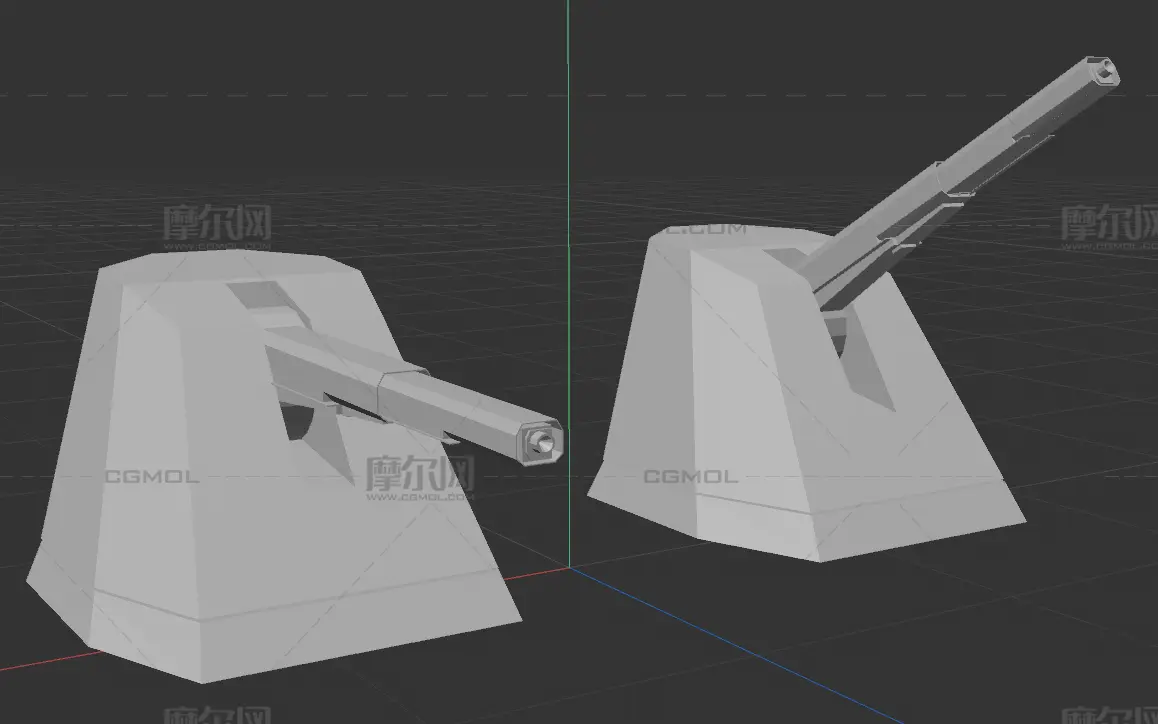This screenshot has width=1158, height=724.
Task: Click the CGMOL watermark on right turret
Action: 690,477
